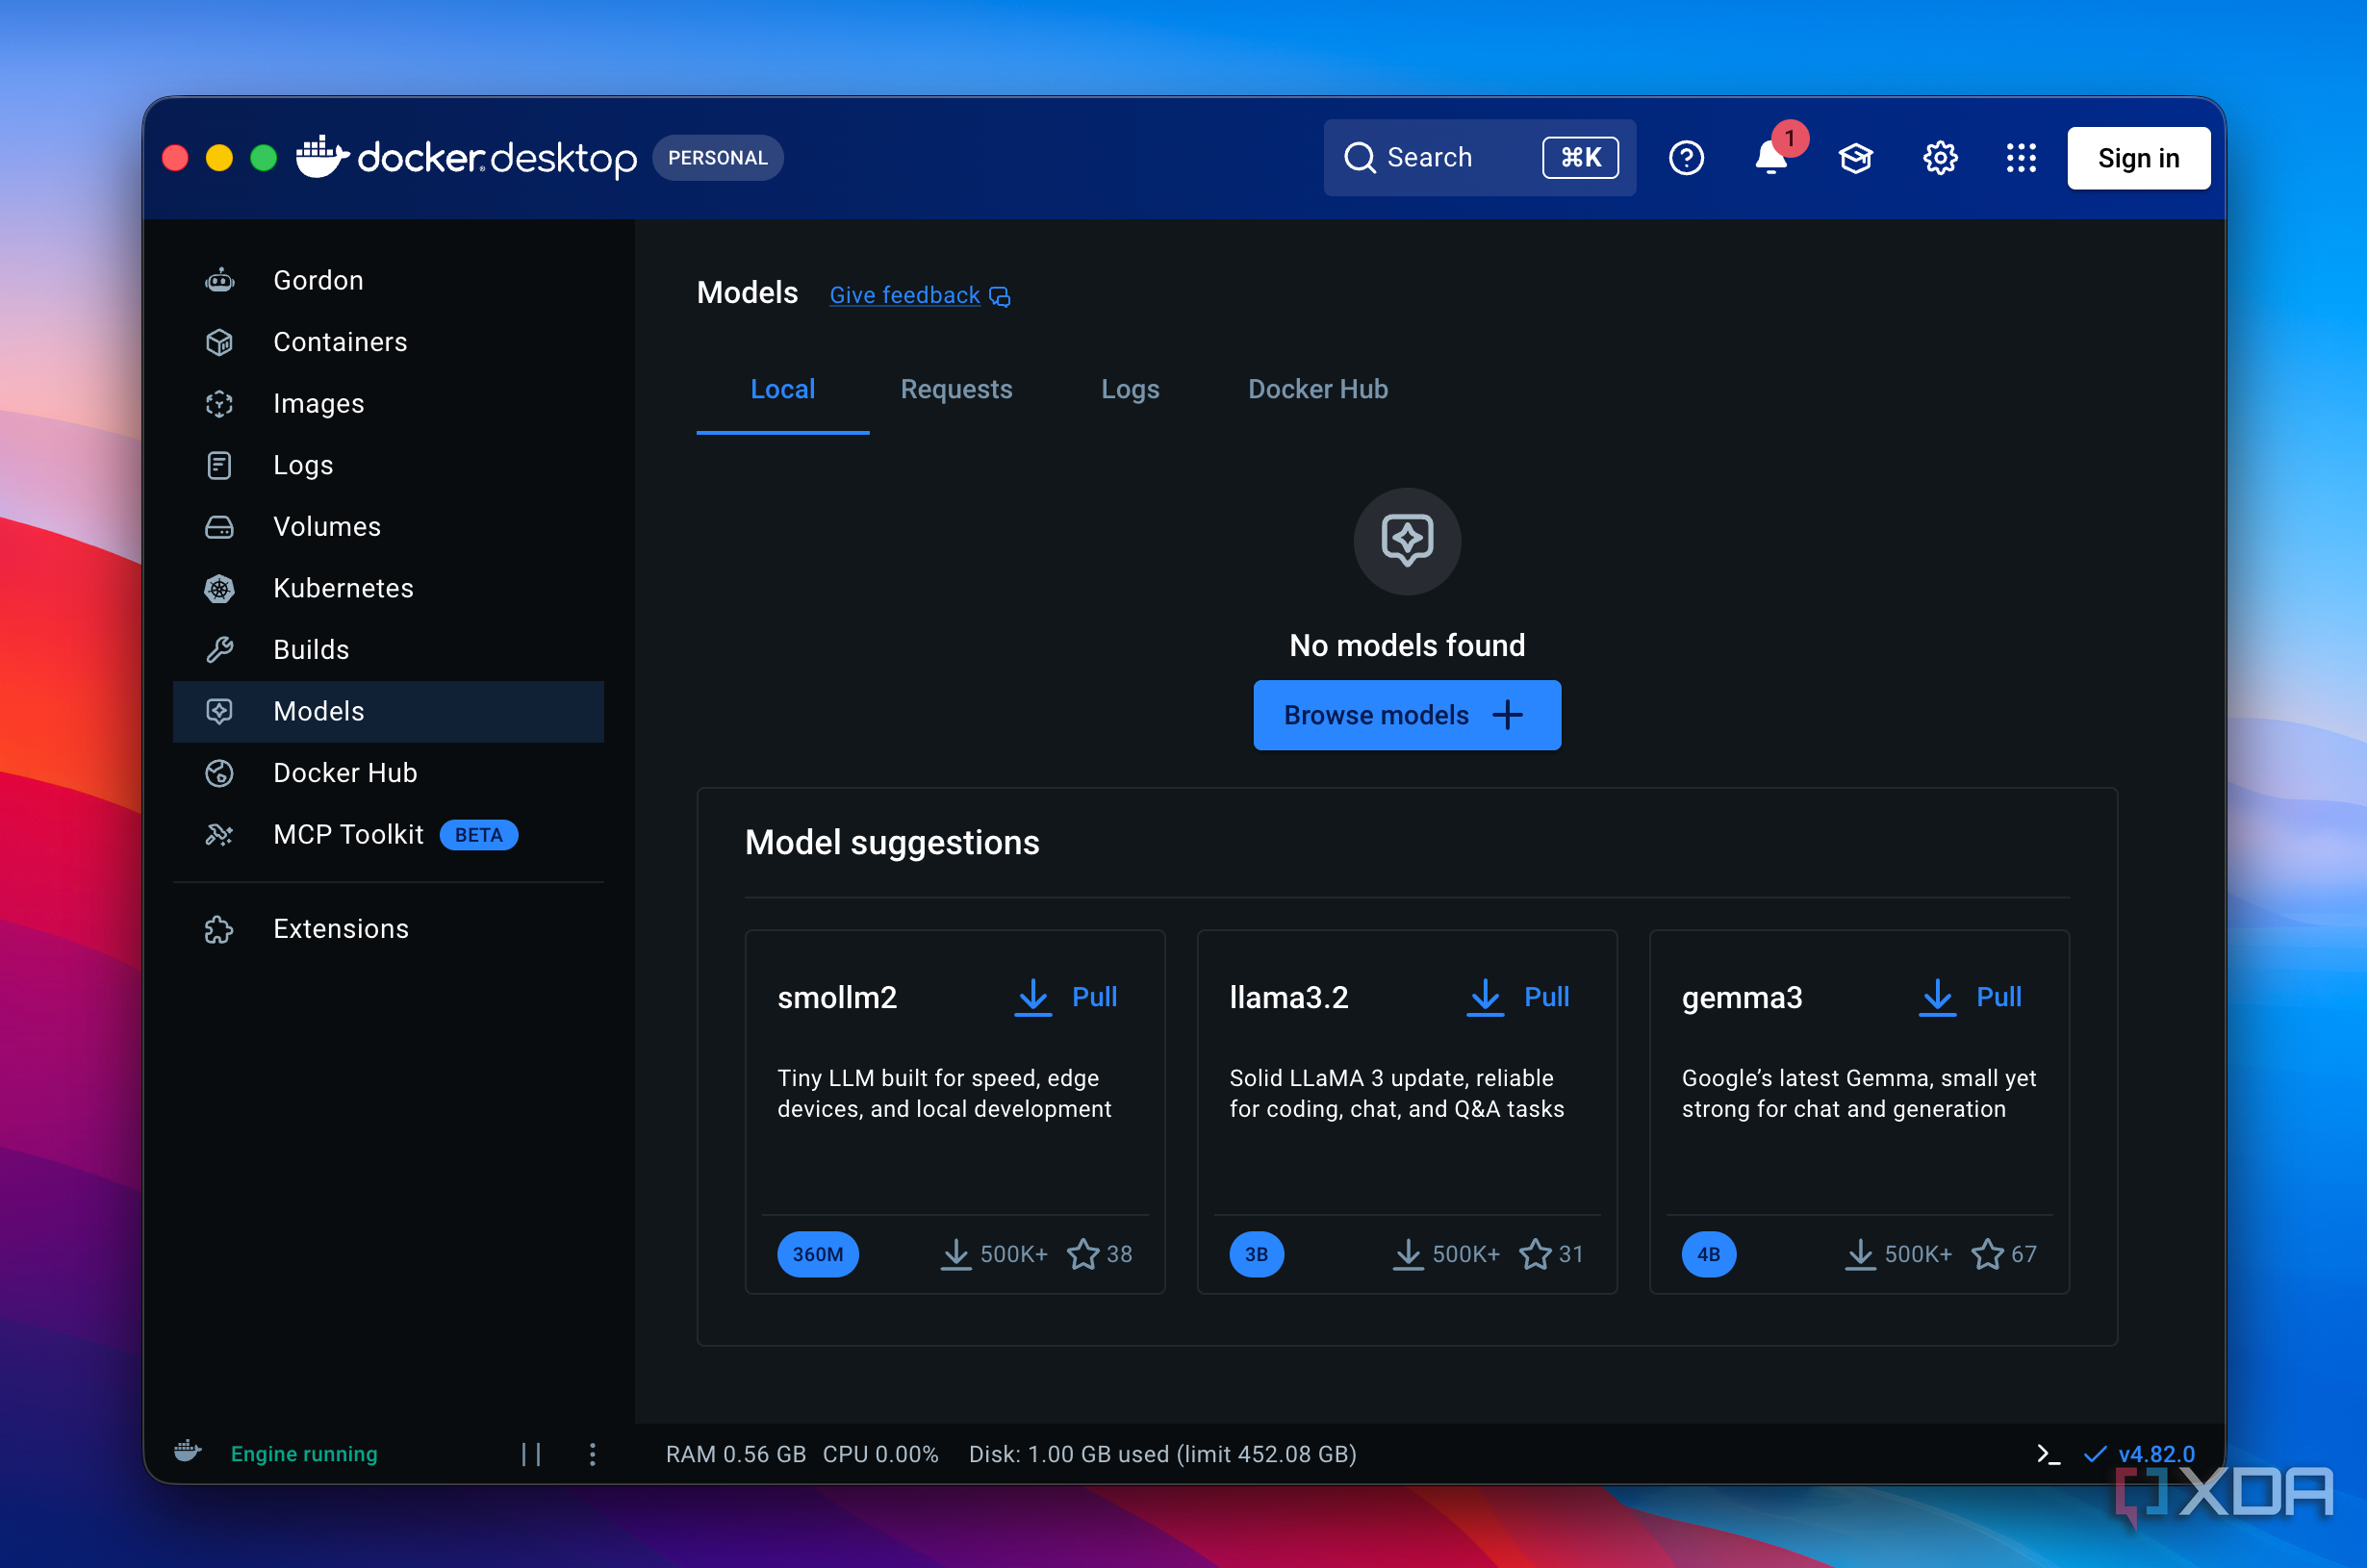Open the Kubernetes section
Screen dimensions: 2367x1568
tap(388, 588)
